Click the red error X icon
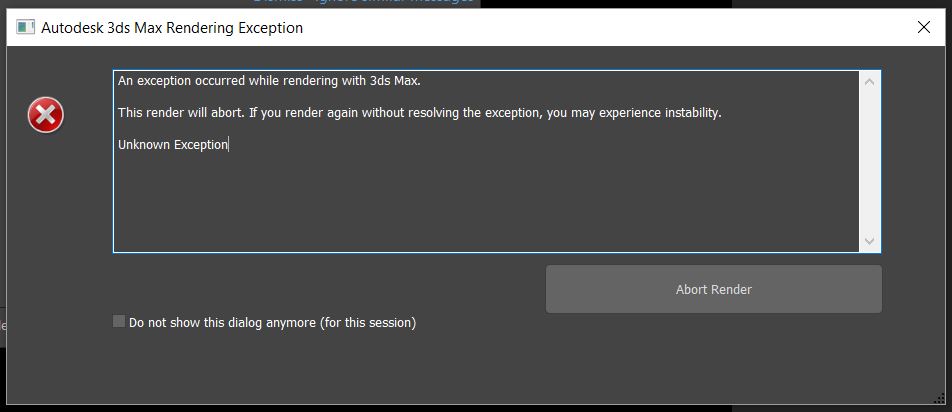The image size is (952, 412). (x=45, y=116)
